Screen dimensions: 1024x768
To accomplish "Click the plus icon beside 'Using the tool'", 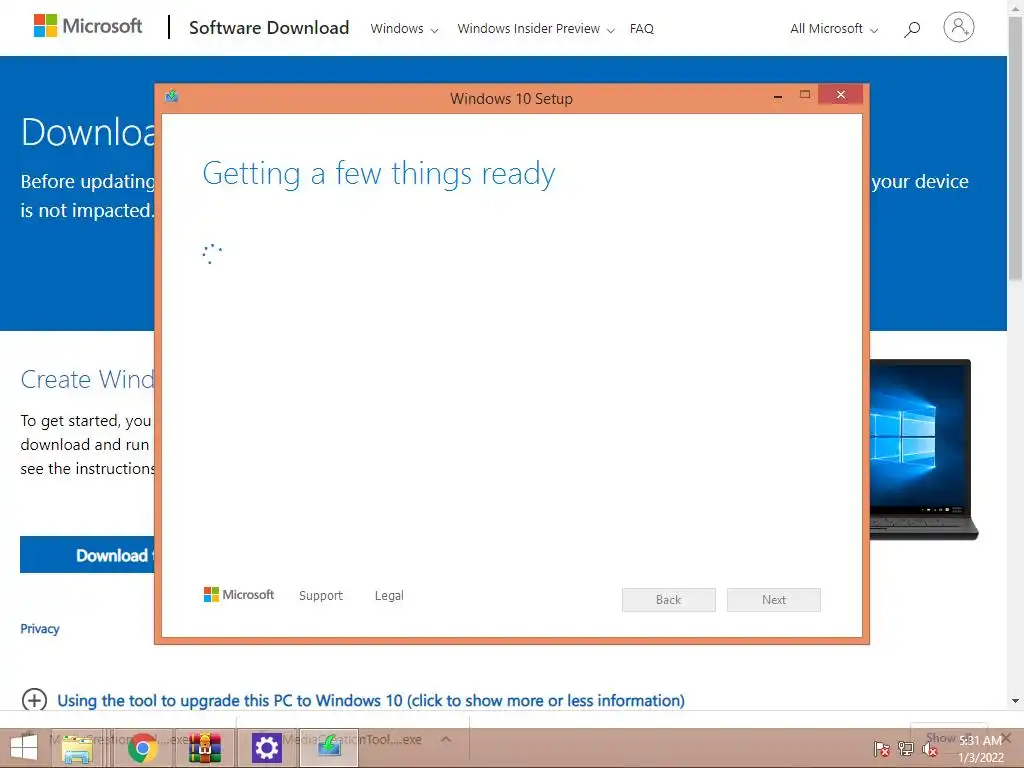I will [34, 700].
